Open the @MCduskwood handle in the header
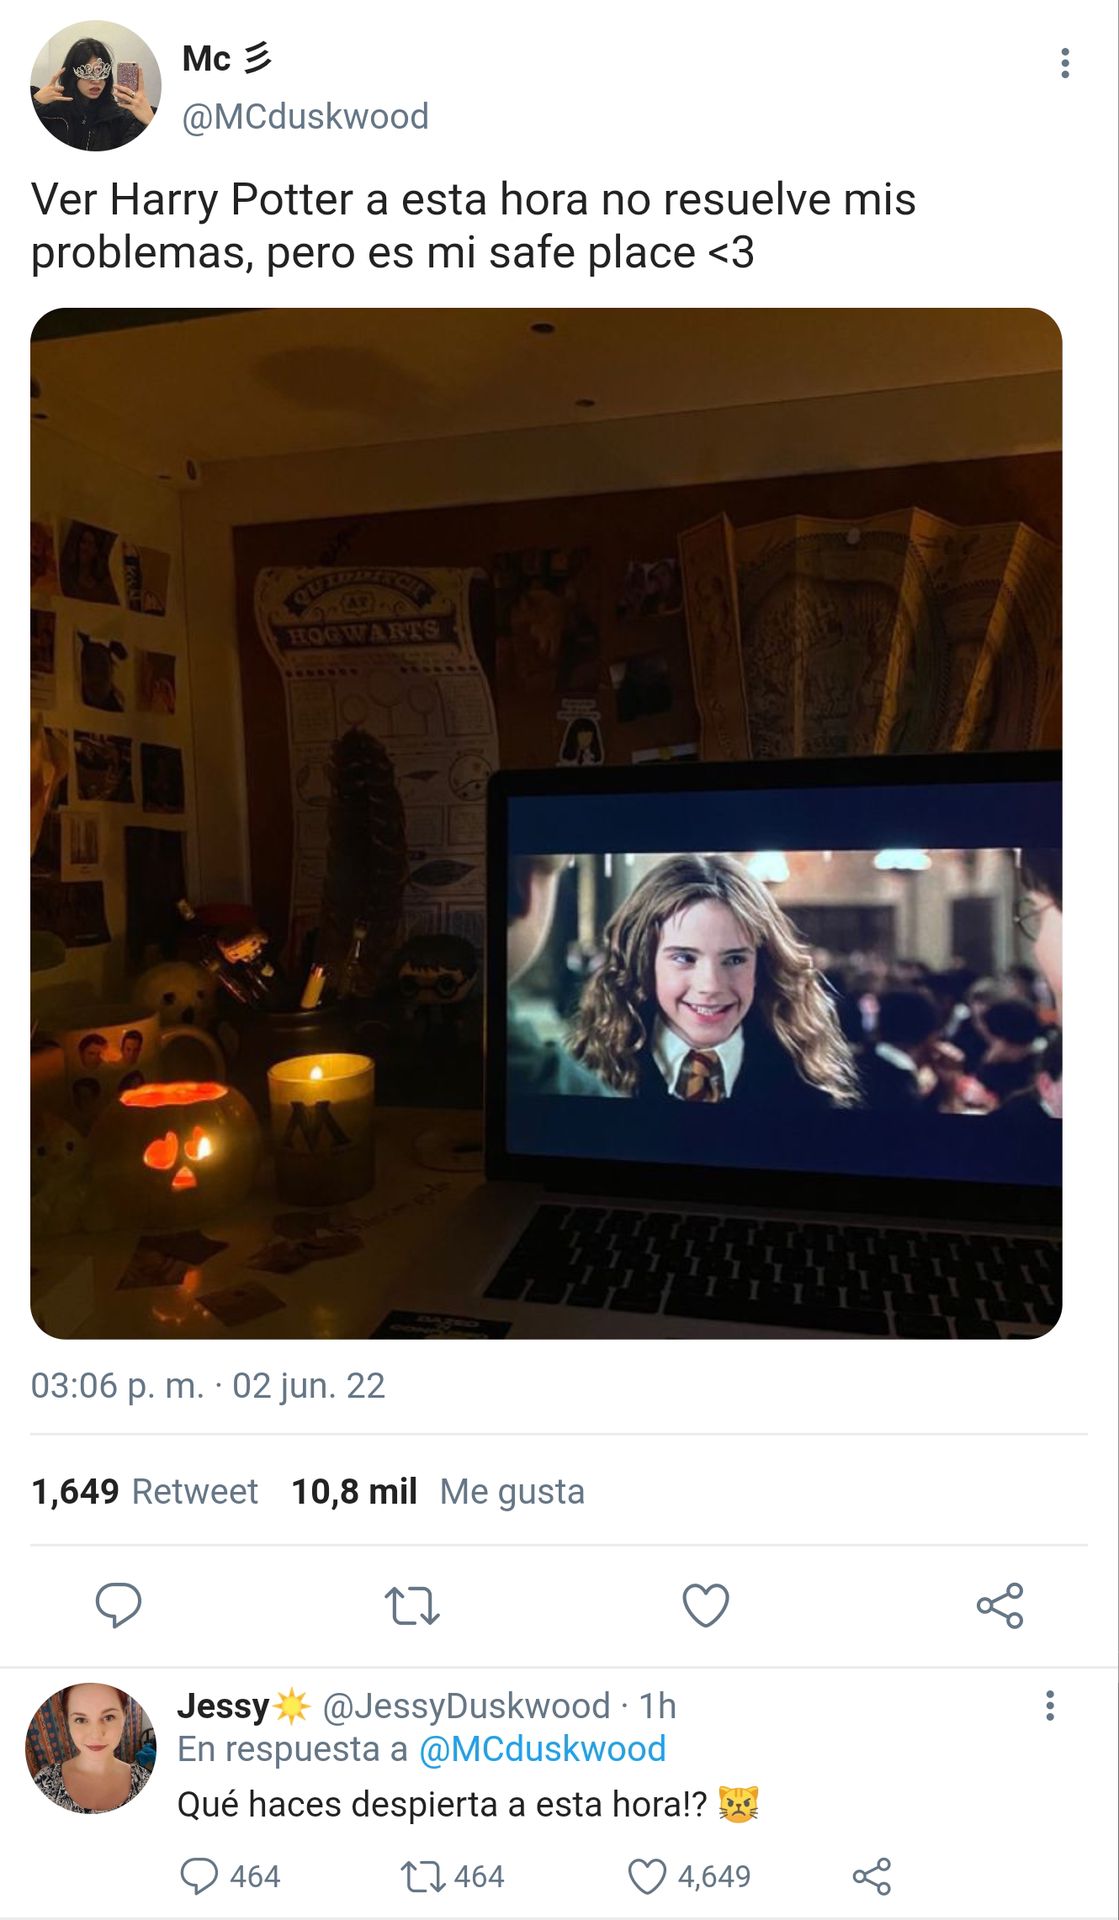The width and height of the screenshot is (1119, 1920). 305,116
